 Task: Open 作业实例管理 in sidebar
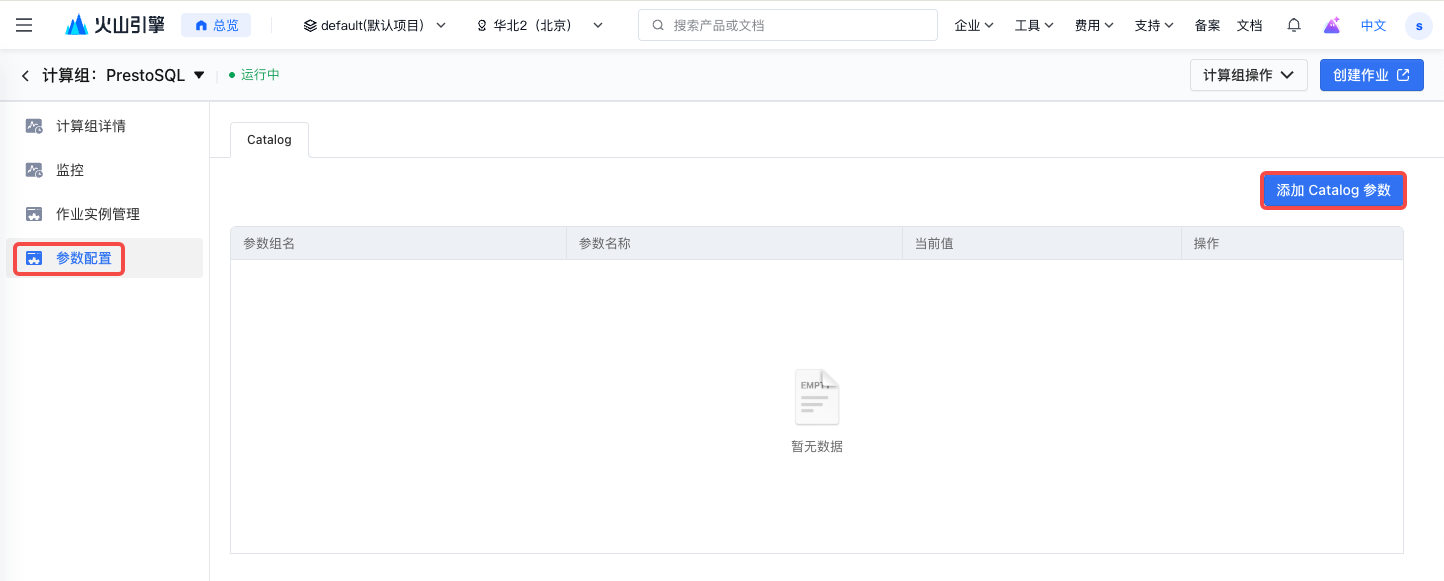click(105, 214)
